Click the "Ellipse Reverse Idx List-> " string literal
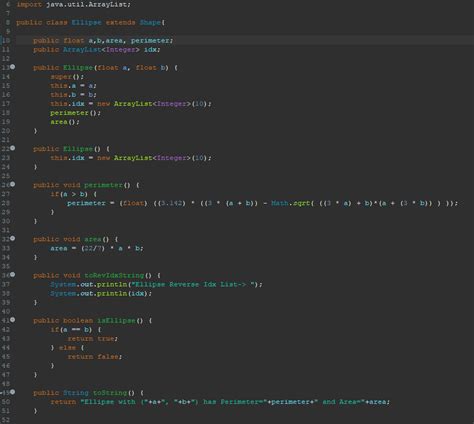Screen dimensions: 474x424 (x=194, y=284)
